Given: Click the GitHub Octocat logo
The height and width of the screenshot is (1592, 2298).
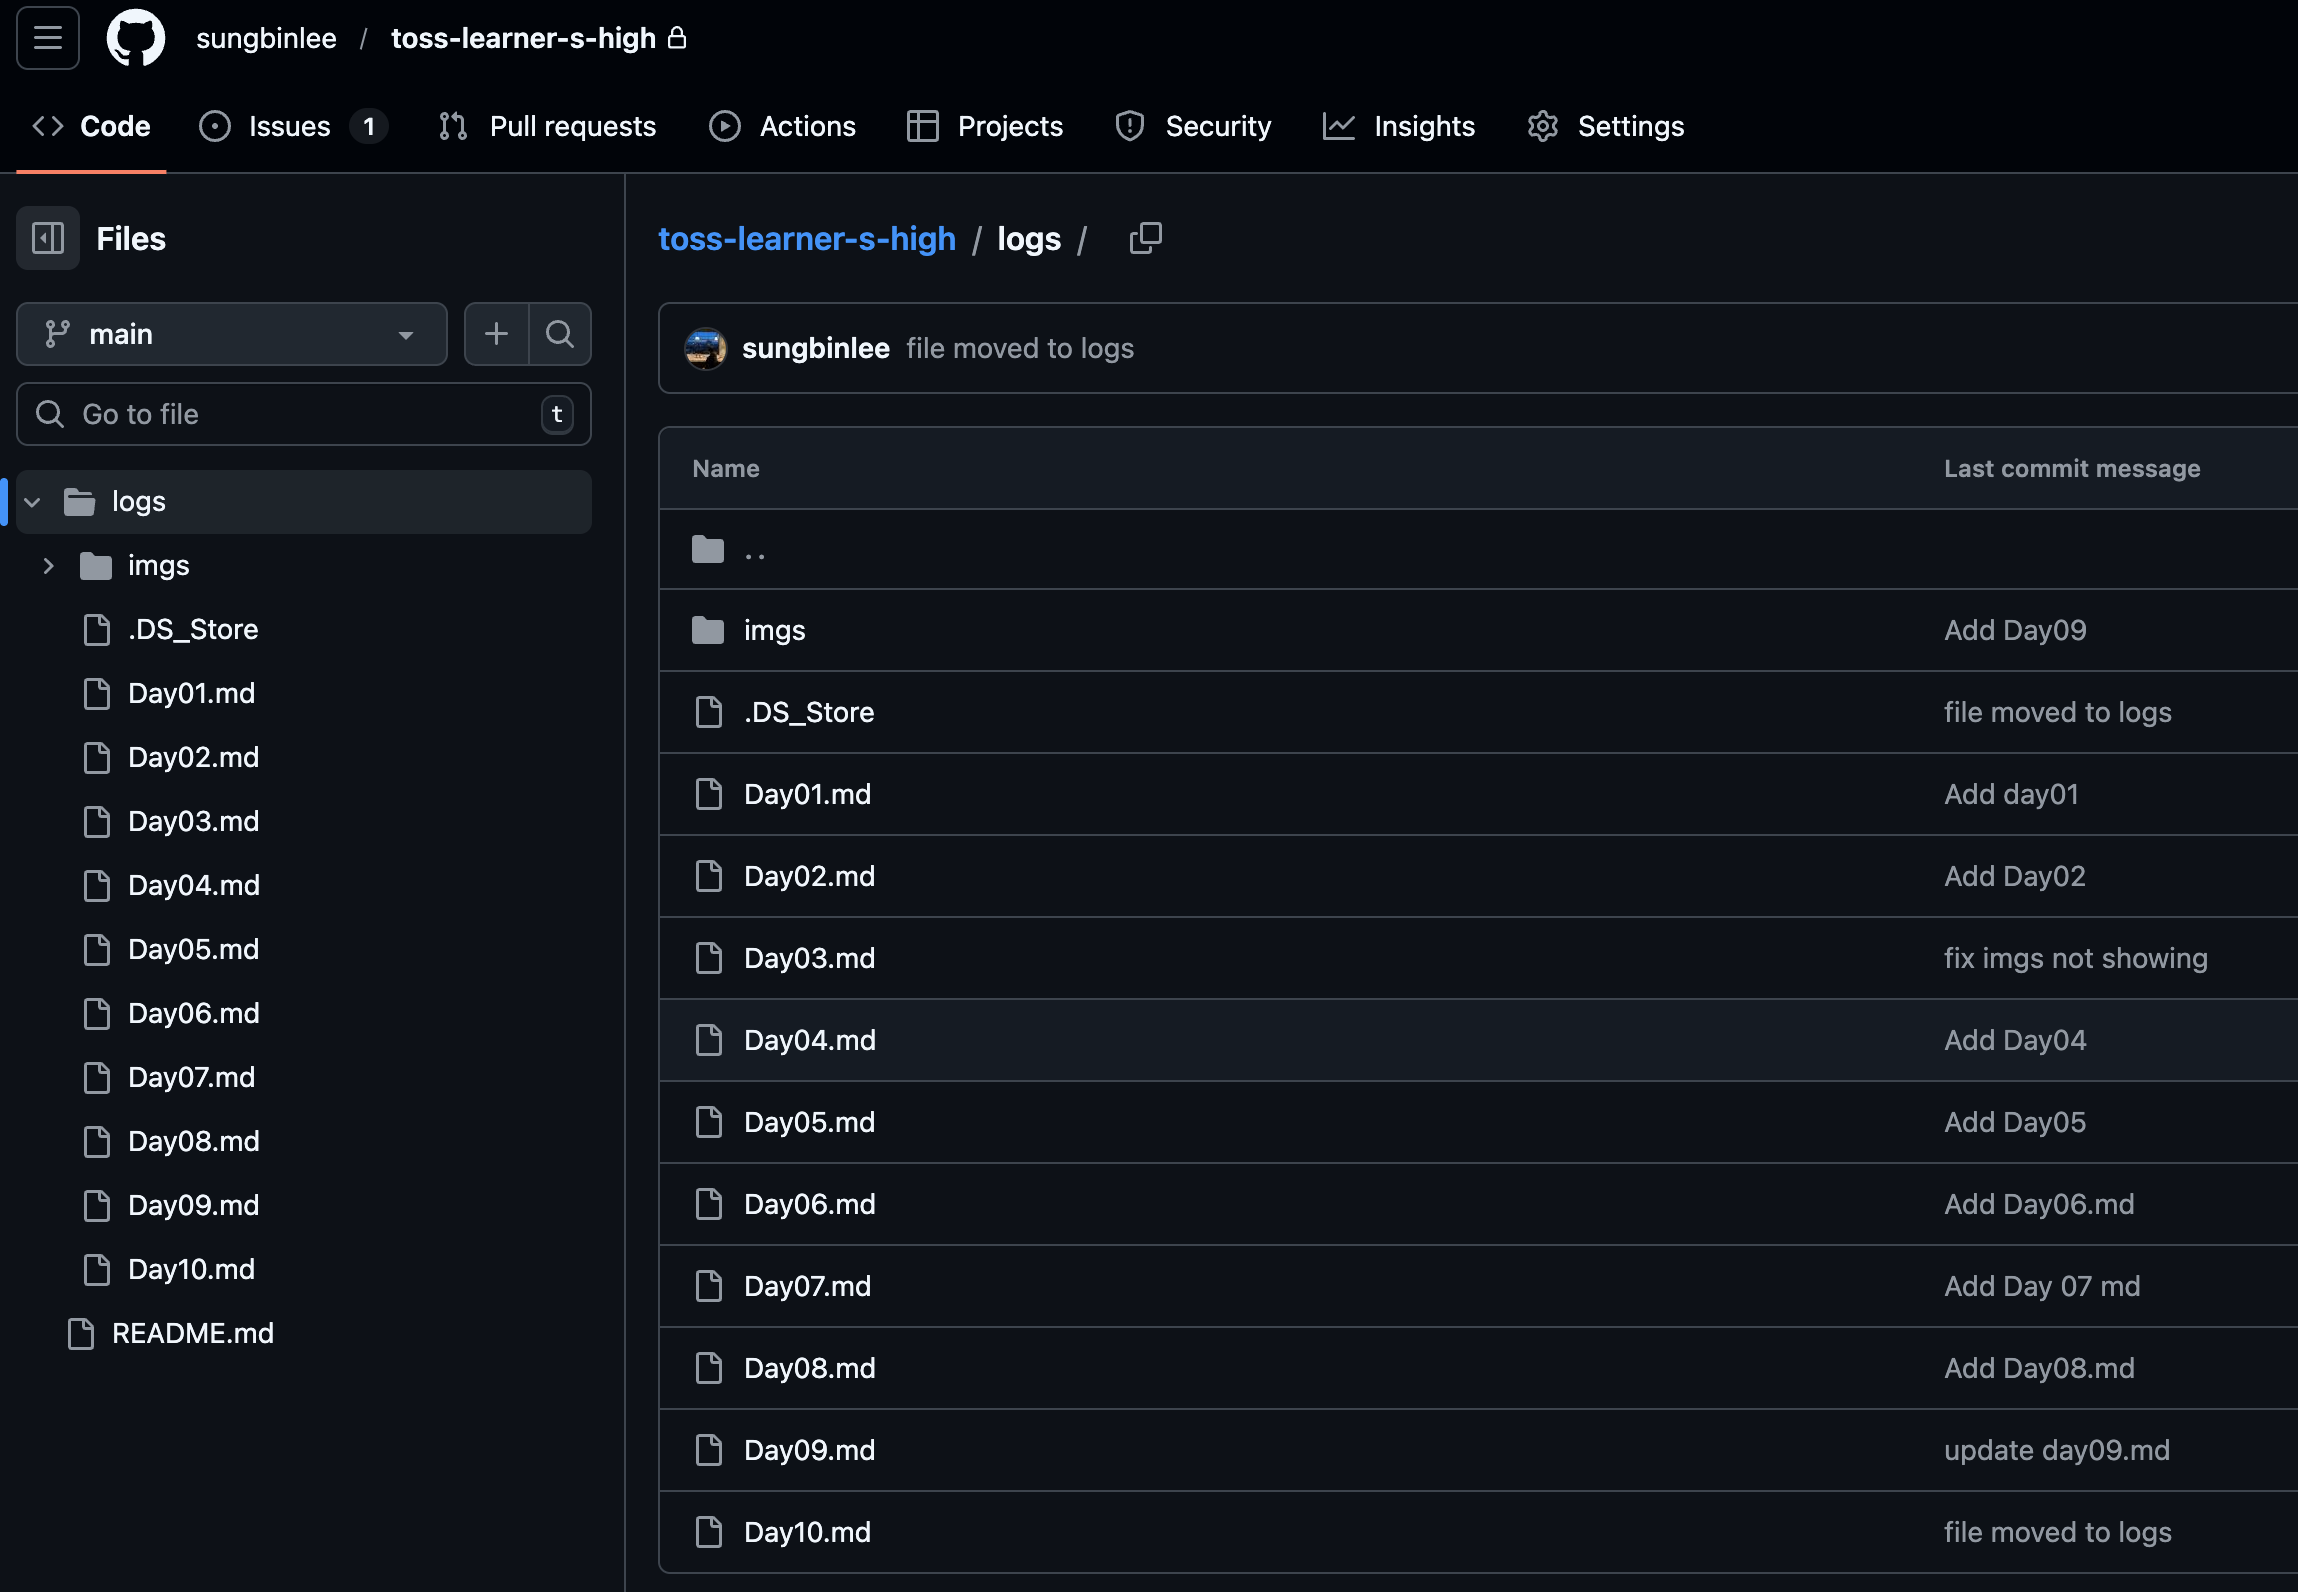Looking at the screenshot, I should click(135, 38).
